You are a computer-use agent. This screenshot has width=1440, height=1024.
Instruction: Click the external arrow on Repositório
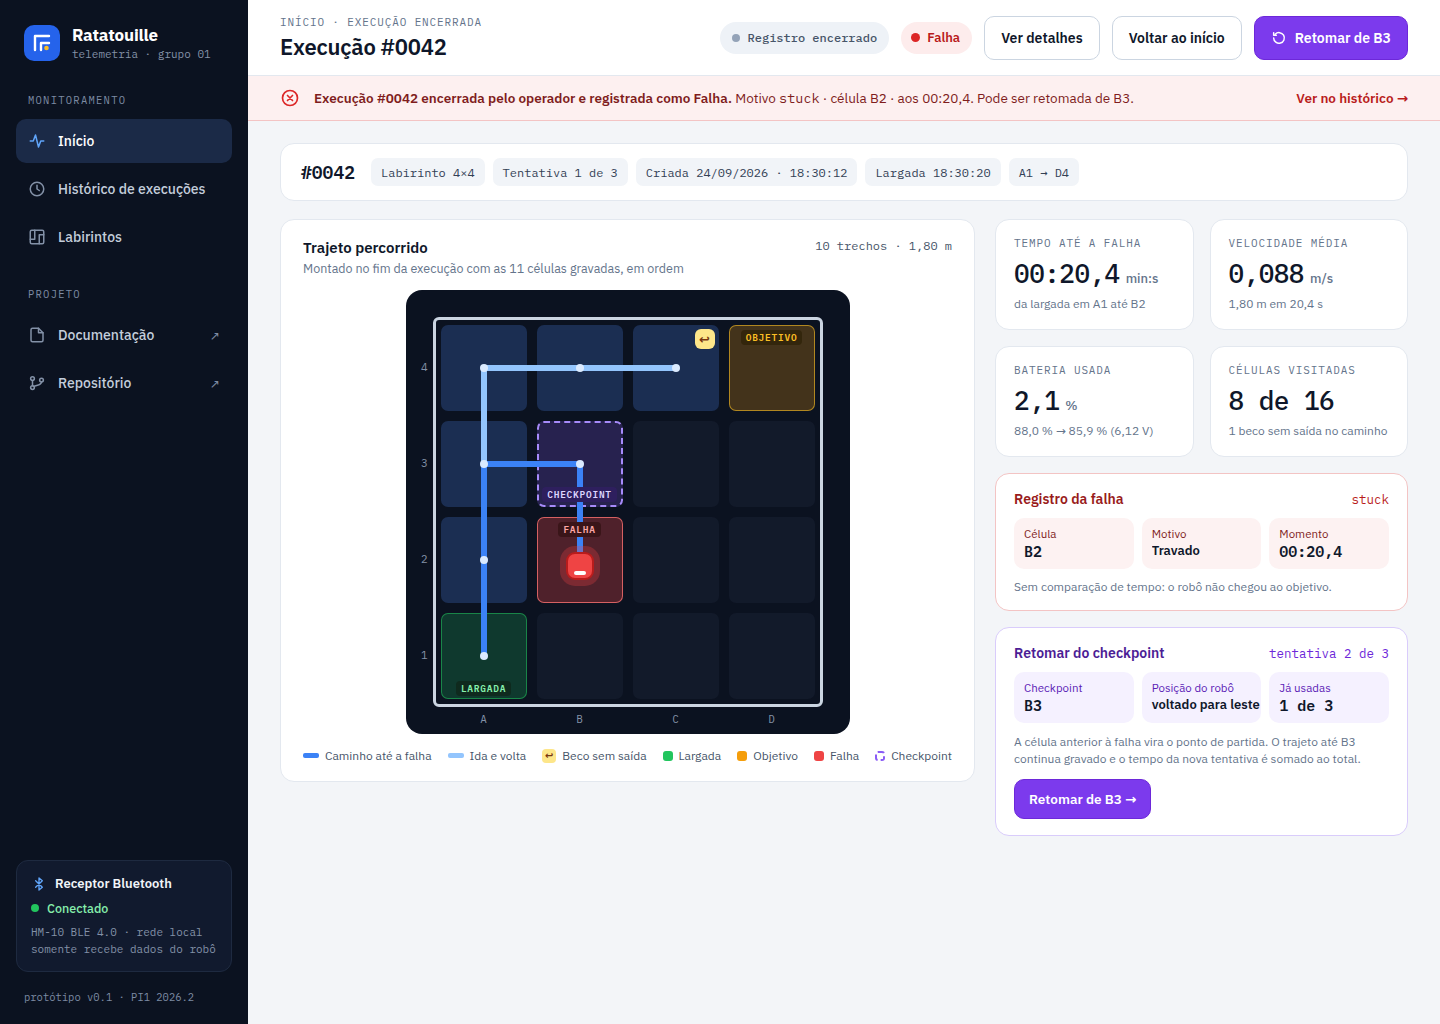click(215, 384)
